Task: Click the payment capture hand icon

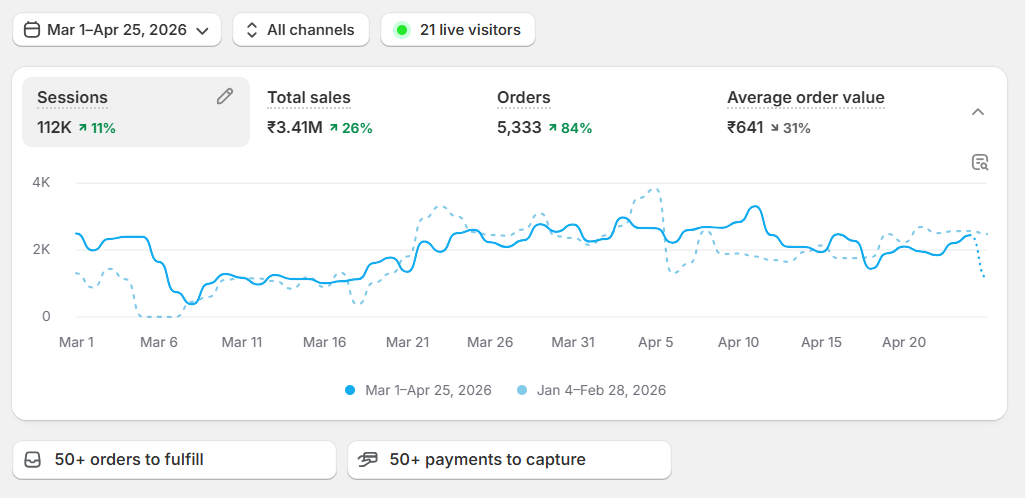Action: pyautogui.click(x=368, y=460)
